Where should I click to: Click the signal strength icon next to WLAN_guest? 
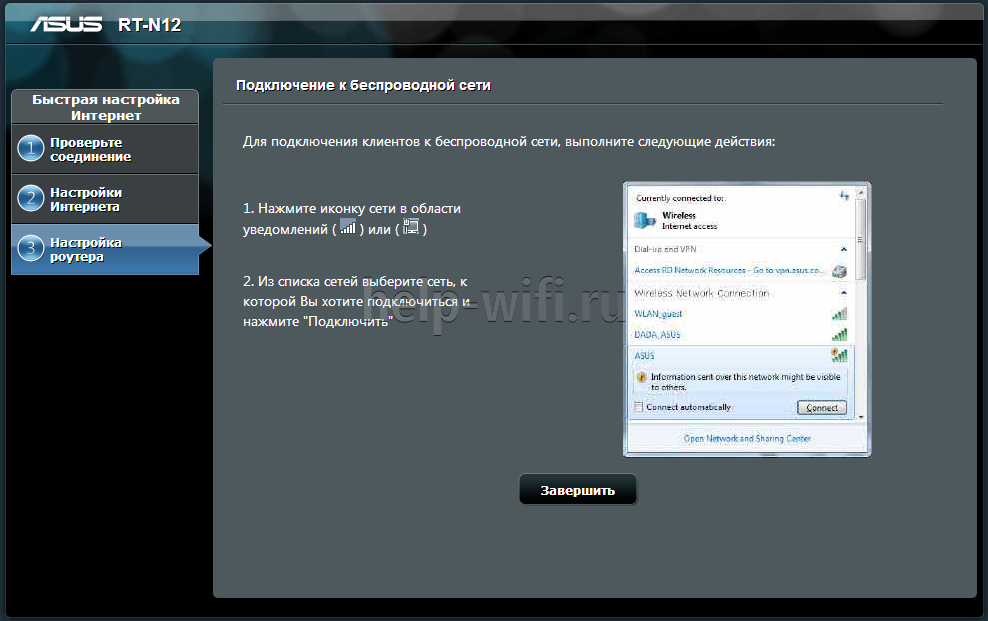coord(839,314)
